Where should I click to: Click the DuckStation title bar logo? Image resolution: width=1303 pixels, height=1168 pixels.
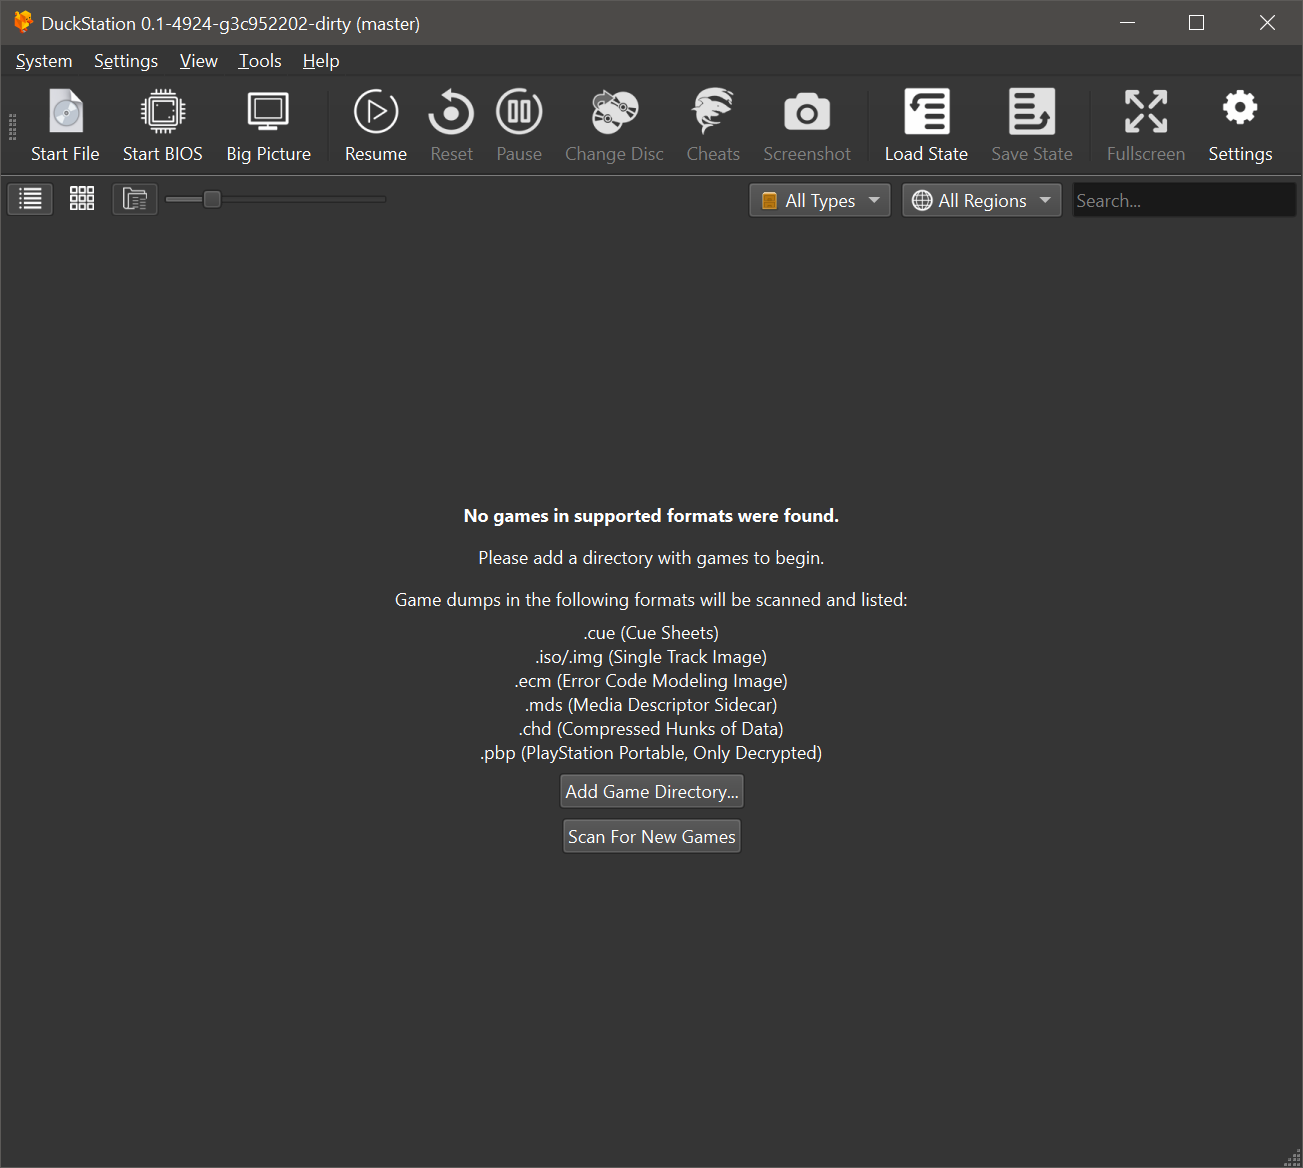pos(22,22)
